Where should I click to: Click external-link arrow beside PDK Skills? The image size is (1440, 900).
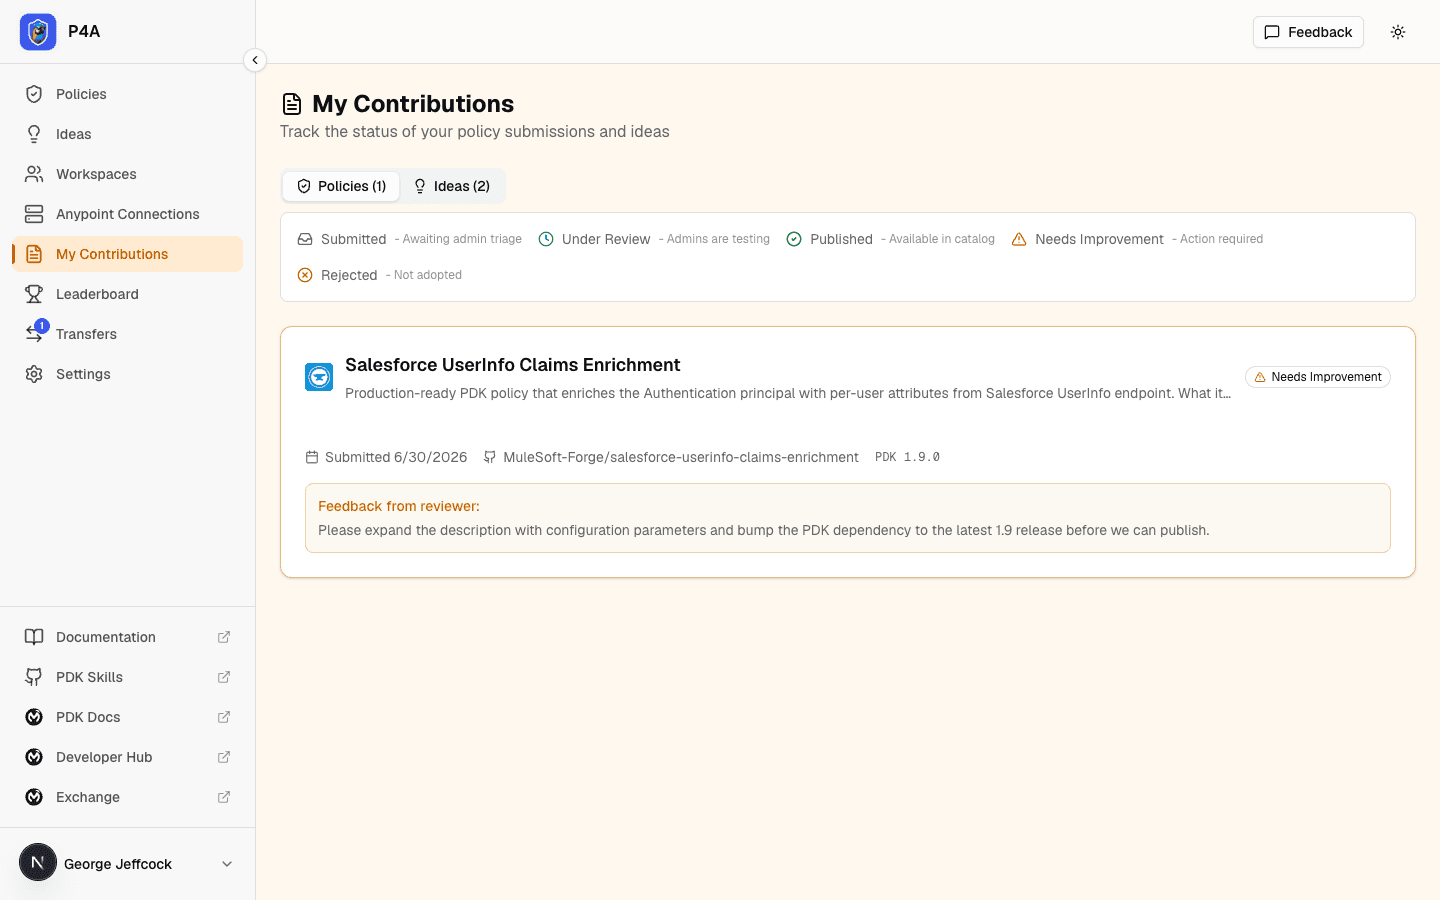click(x=224, y=677)
